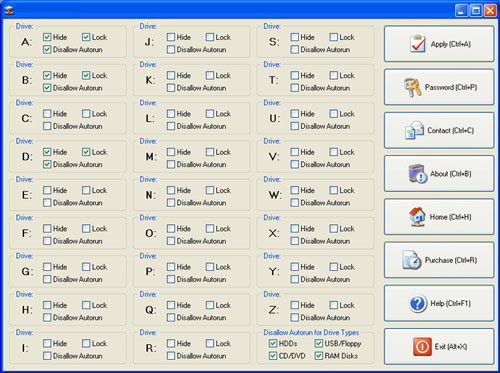Click the Help question mark icon
The image size is (500, 373).
click(417, 303)
